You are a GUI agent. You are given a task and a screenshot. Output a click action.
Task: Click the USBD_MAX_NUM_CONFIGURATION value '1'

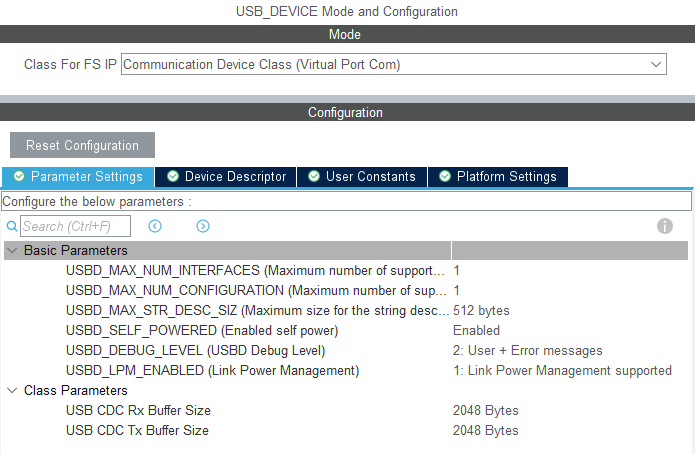point(457,290)
